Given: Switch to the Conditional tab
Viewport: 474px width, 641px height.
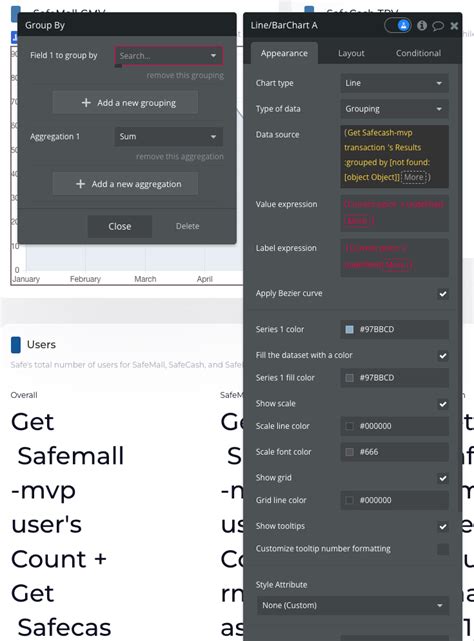Looking at the screenshot, I should pyautogui.click(x=418, y=53).
